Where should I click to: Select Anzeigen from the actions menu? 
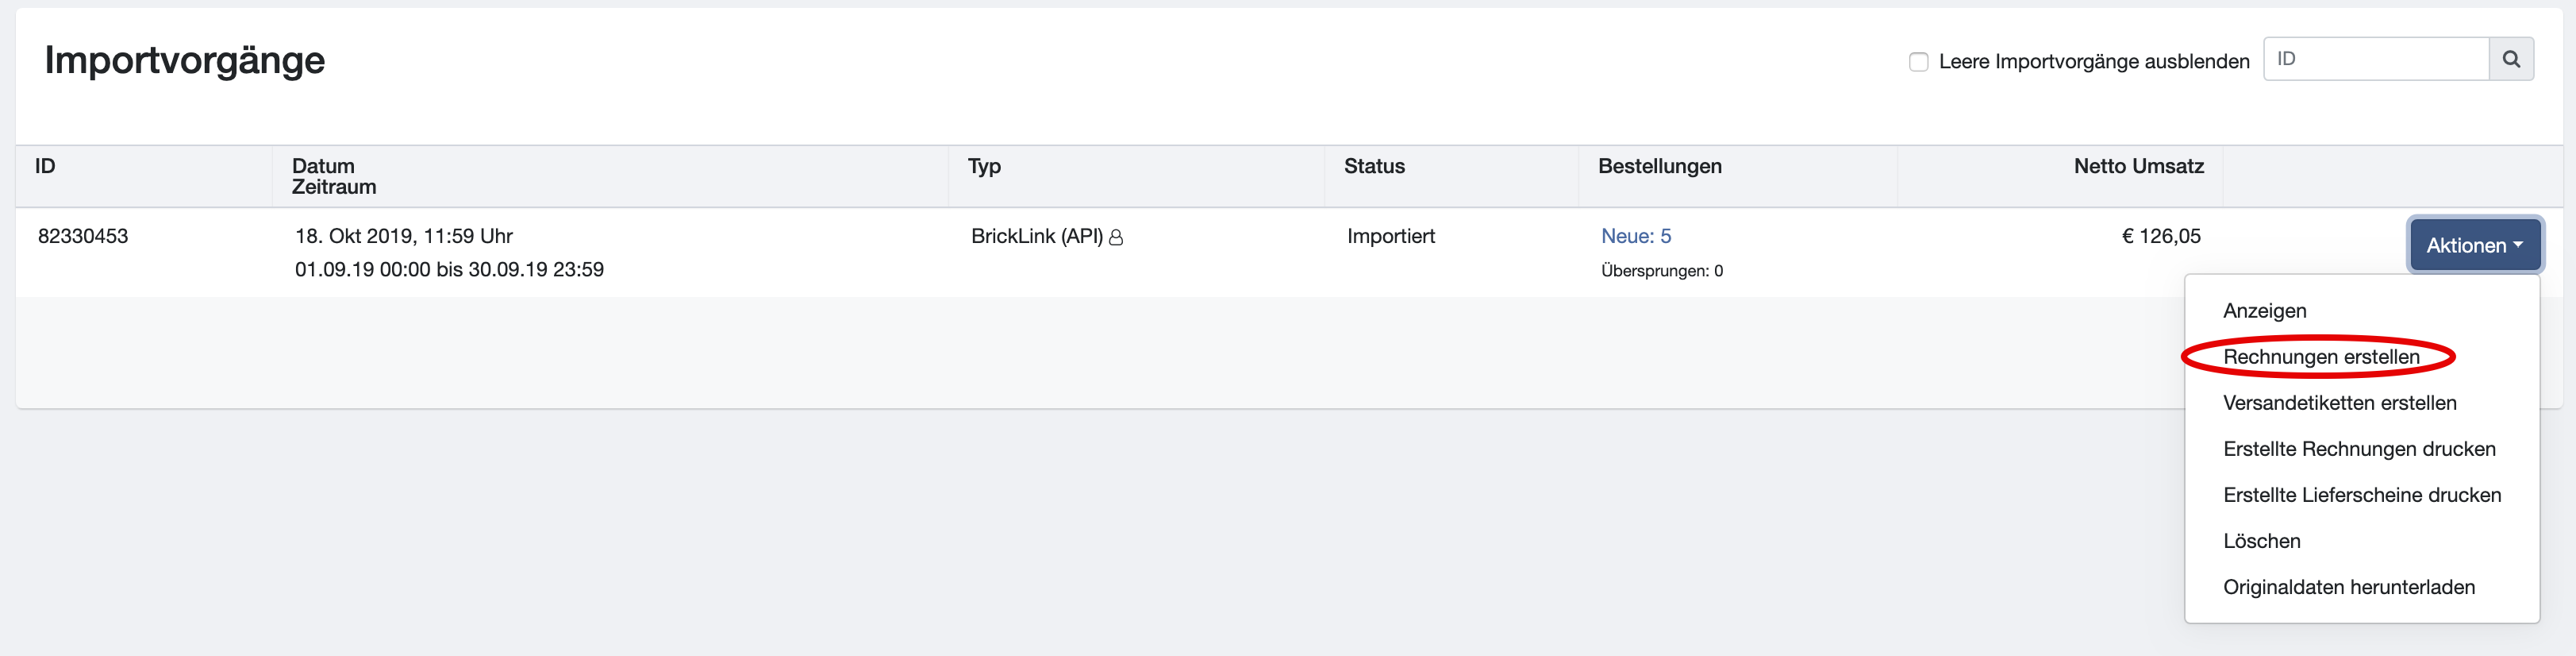coord(2264,311)
